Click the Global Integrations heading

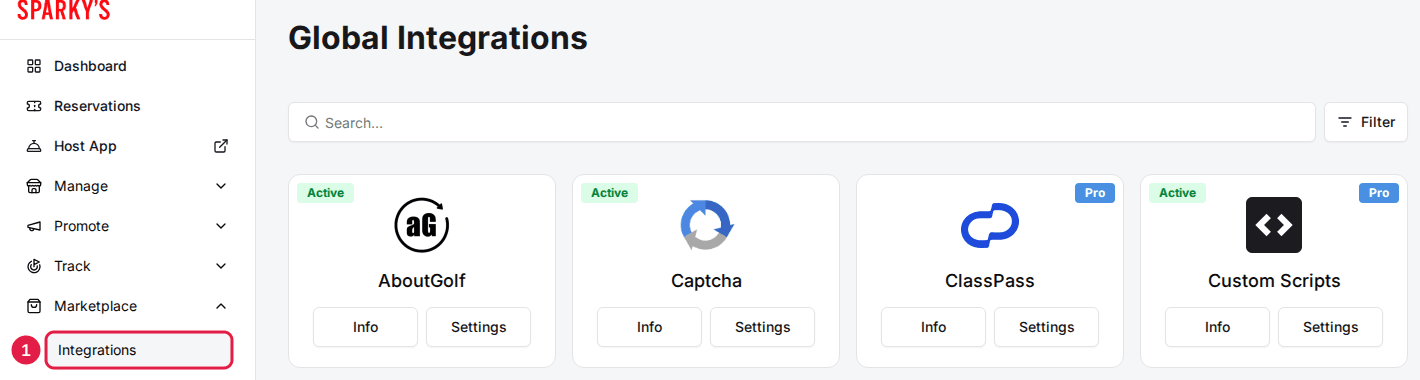click(x=438, y=38)
